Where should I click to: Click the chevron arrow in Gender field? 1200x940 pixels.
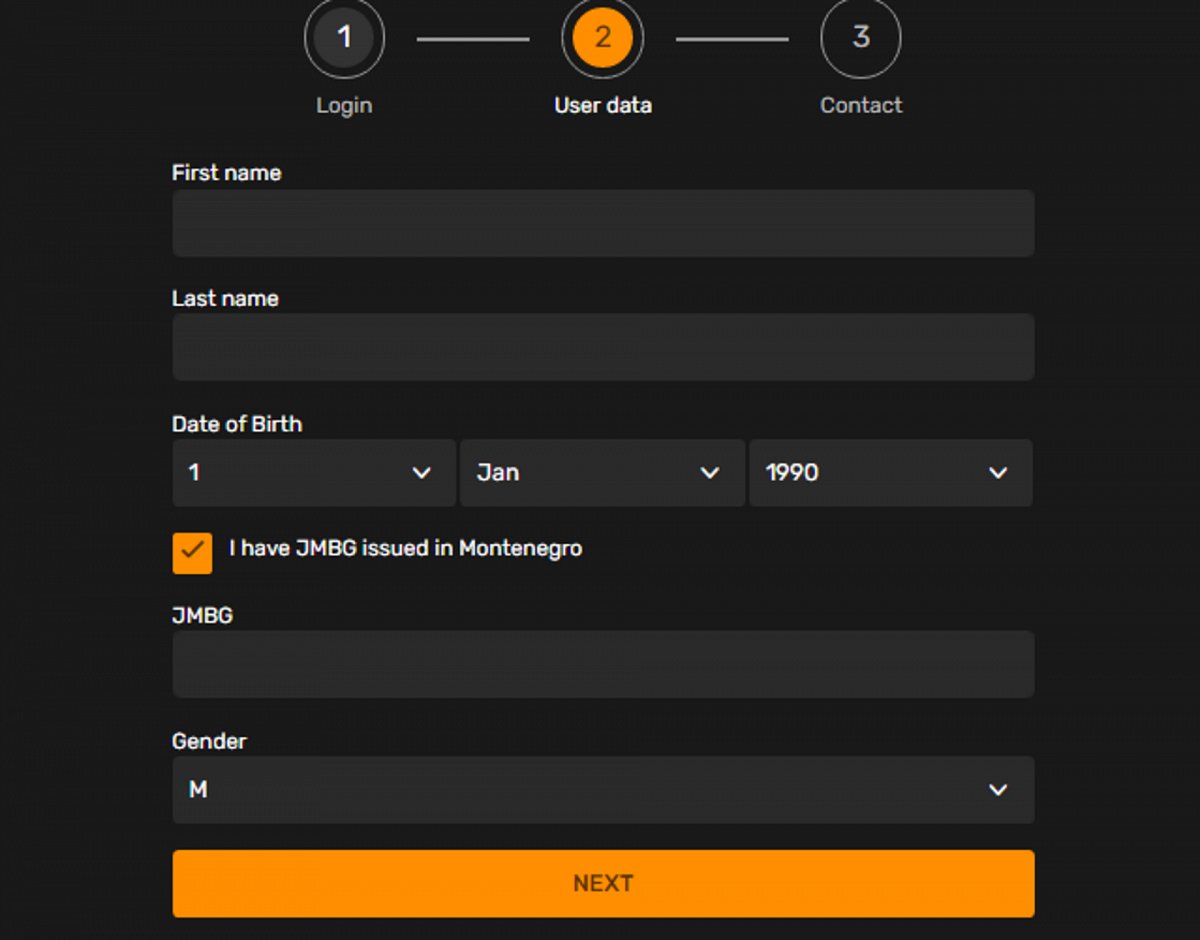click(x=998, y=790)
